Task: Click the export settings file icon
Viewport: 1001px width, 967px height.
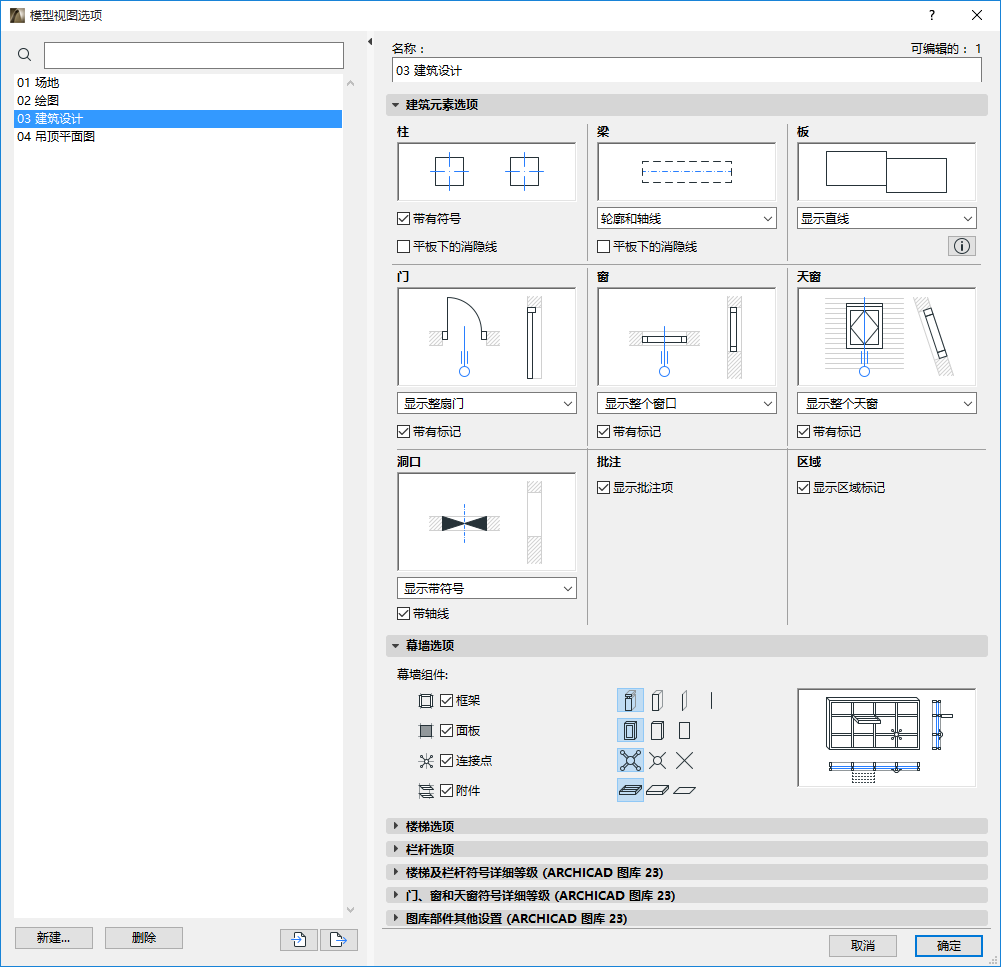Action: [338, 938]
